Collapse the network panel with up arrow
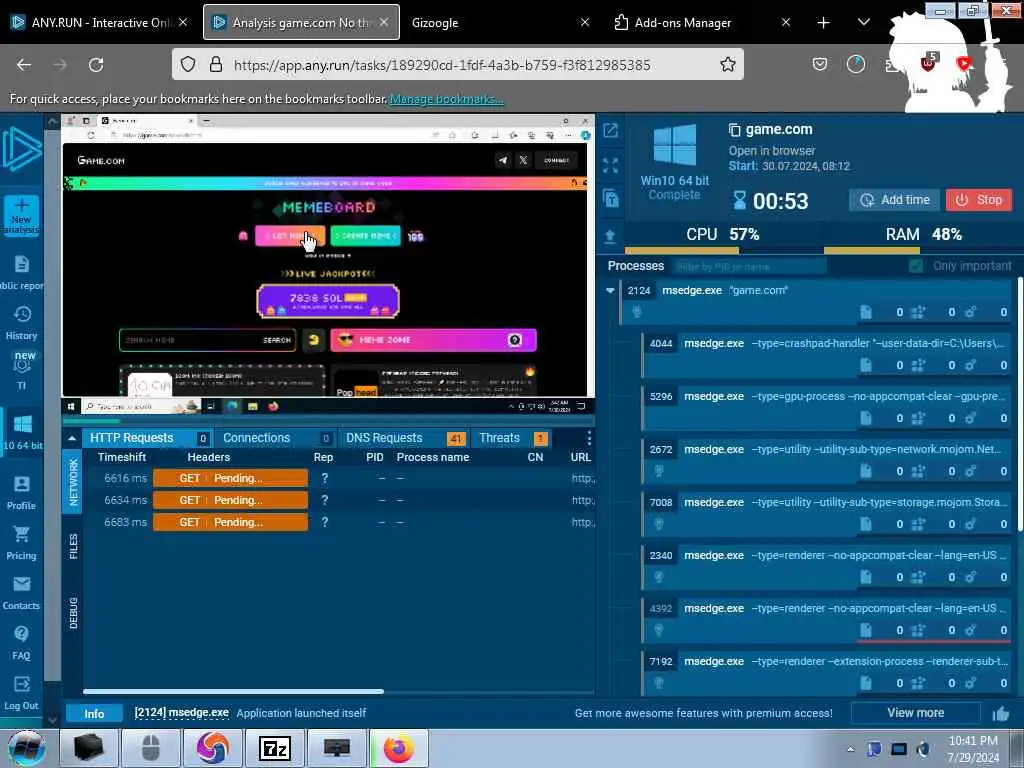 click(x=72, y=438)
